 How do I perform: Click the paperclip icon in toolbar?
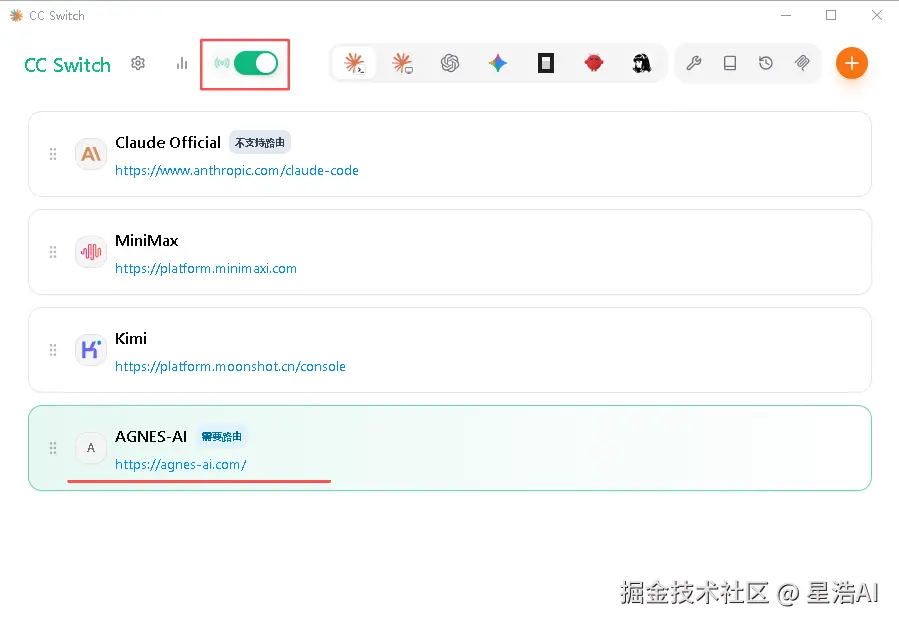pos(802,63)
